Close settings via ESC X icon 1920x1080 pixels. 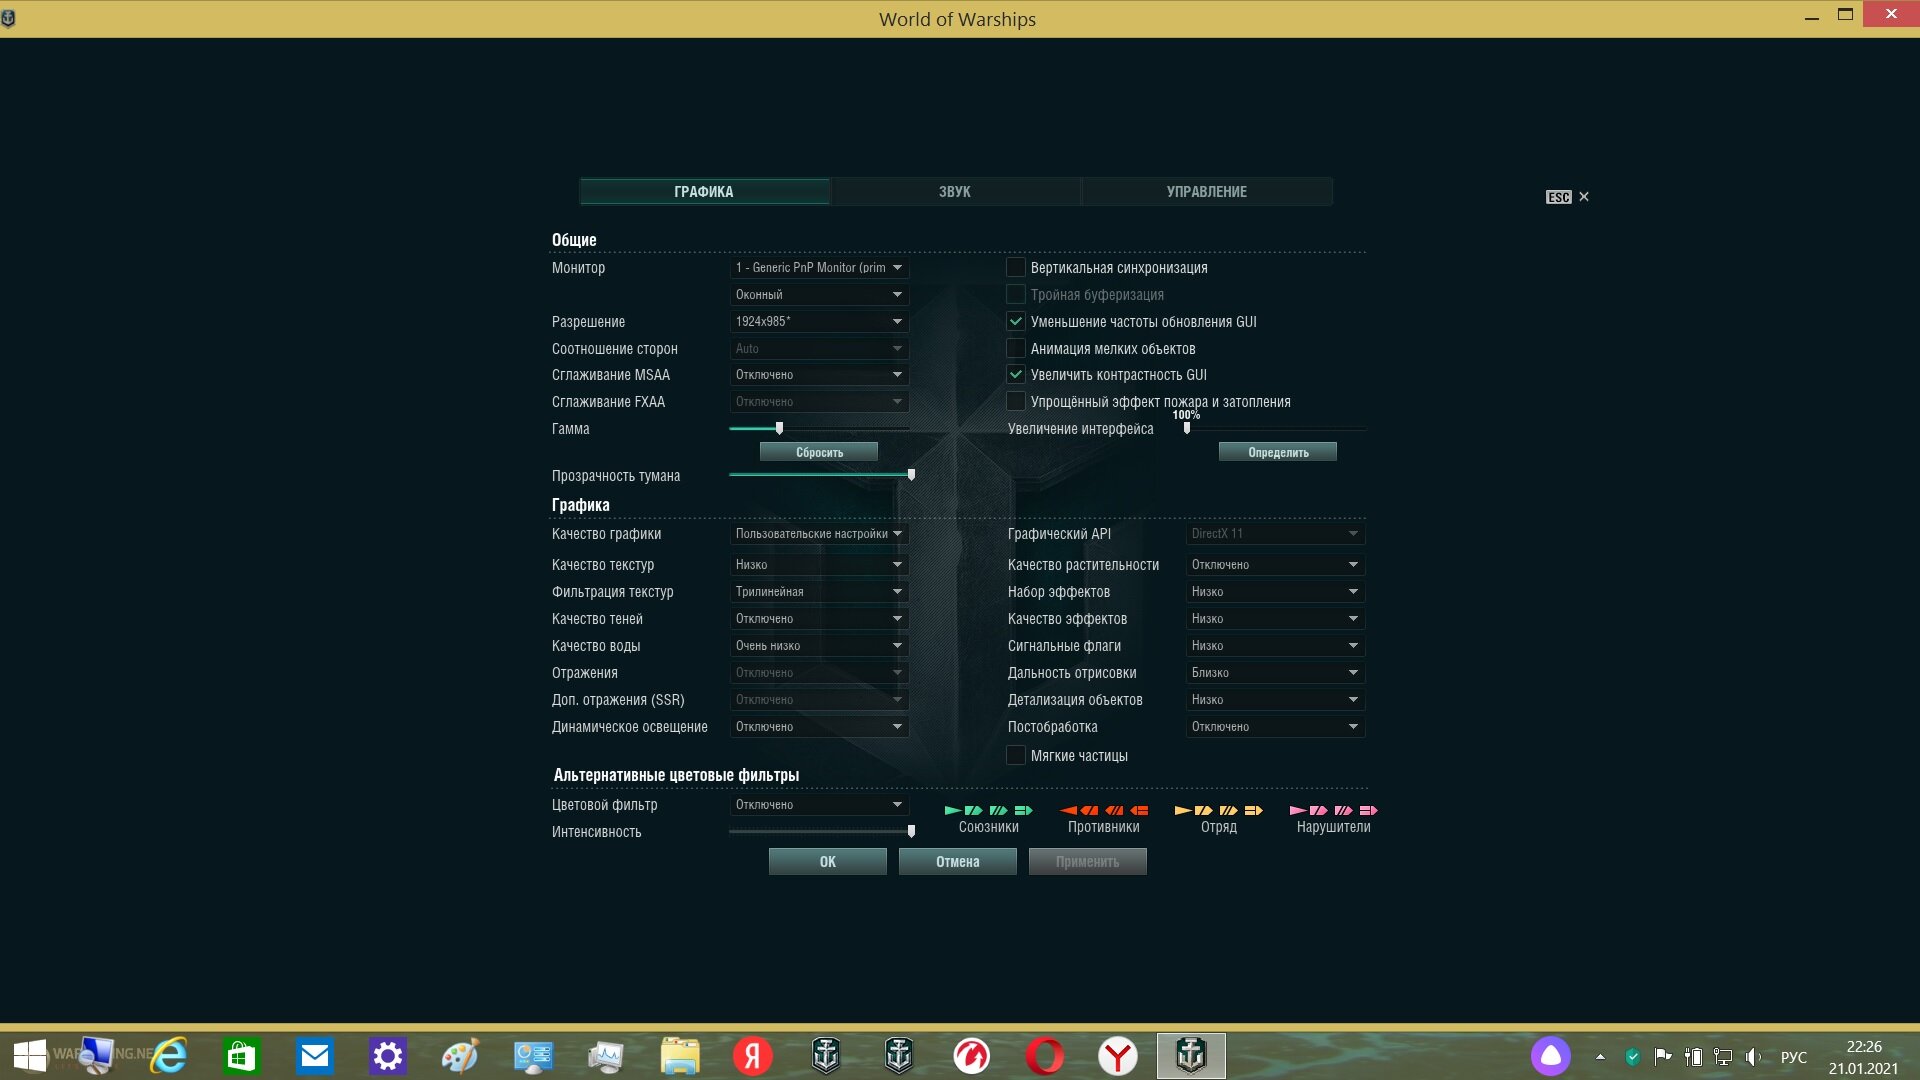[x=1583, y=197]
